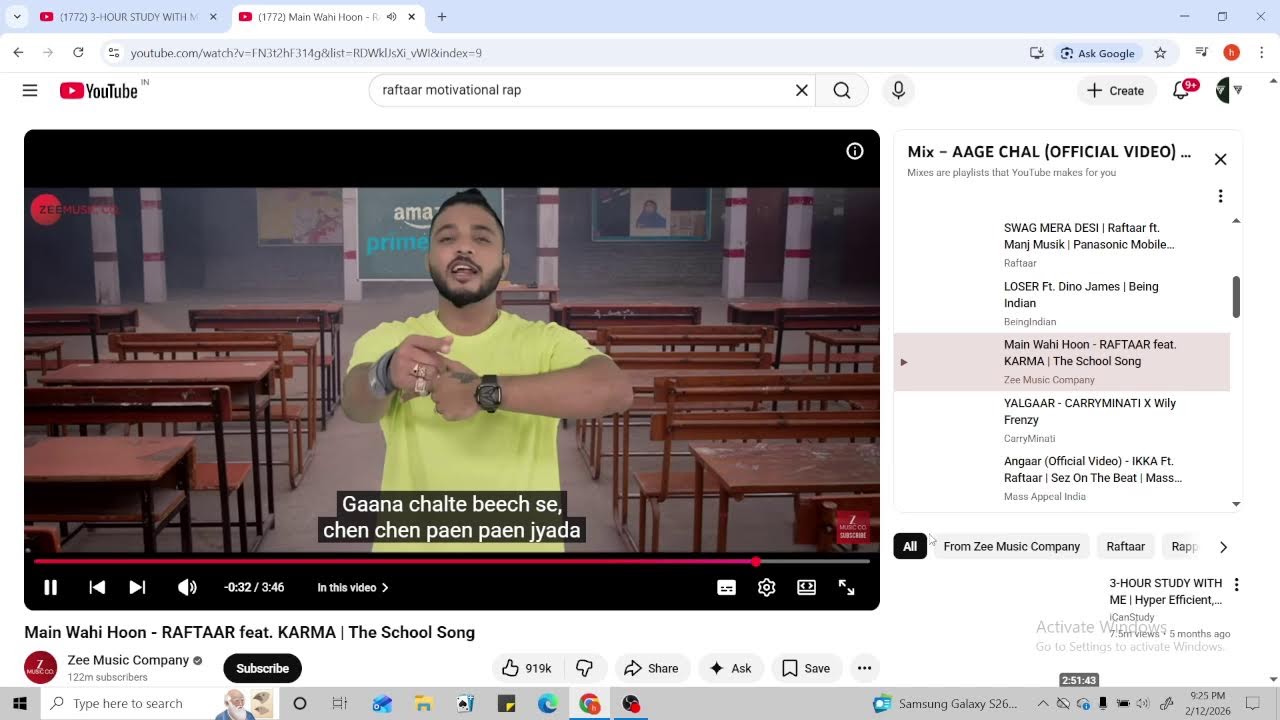Image resolution: width=1280 pixels, height=720 pixels.
Task: Play SWAG MERA DESI from mix
Action: click(1062, 245)
